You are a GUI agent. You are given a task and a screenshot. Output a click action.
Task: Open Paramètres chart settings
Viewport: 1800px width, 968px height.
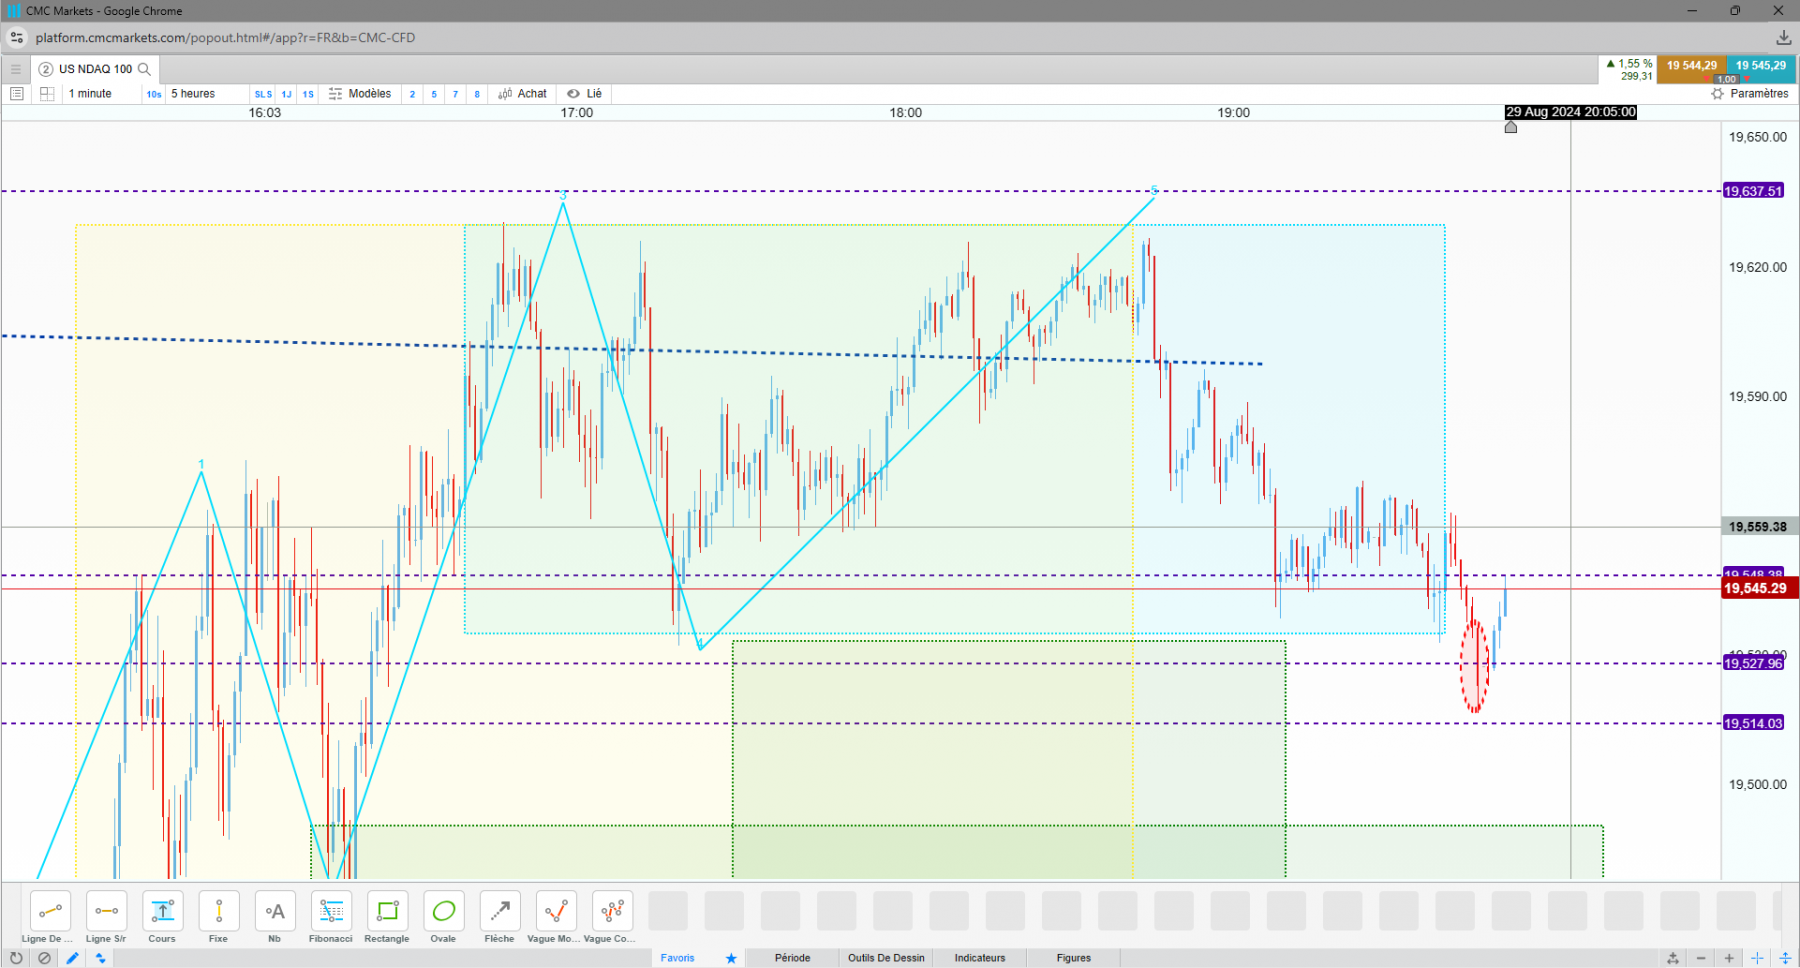(1750, 94)
